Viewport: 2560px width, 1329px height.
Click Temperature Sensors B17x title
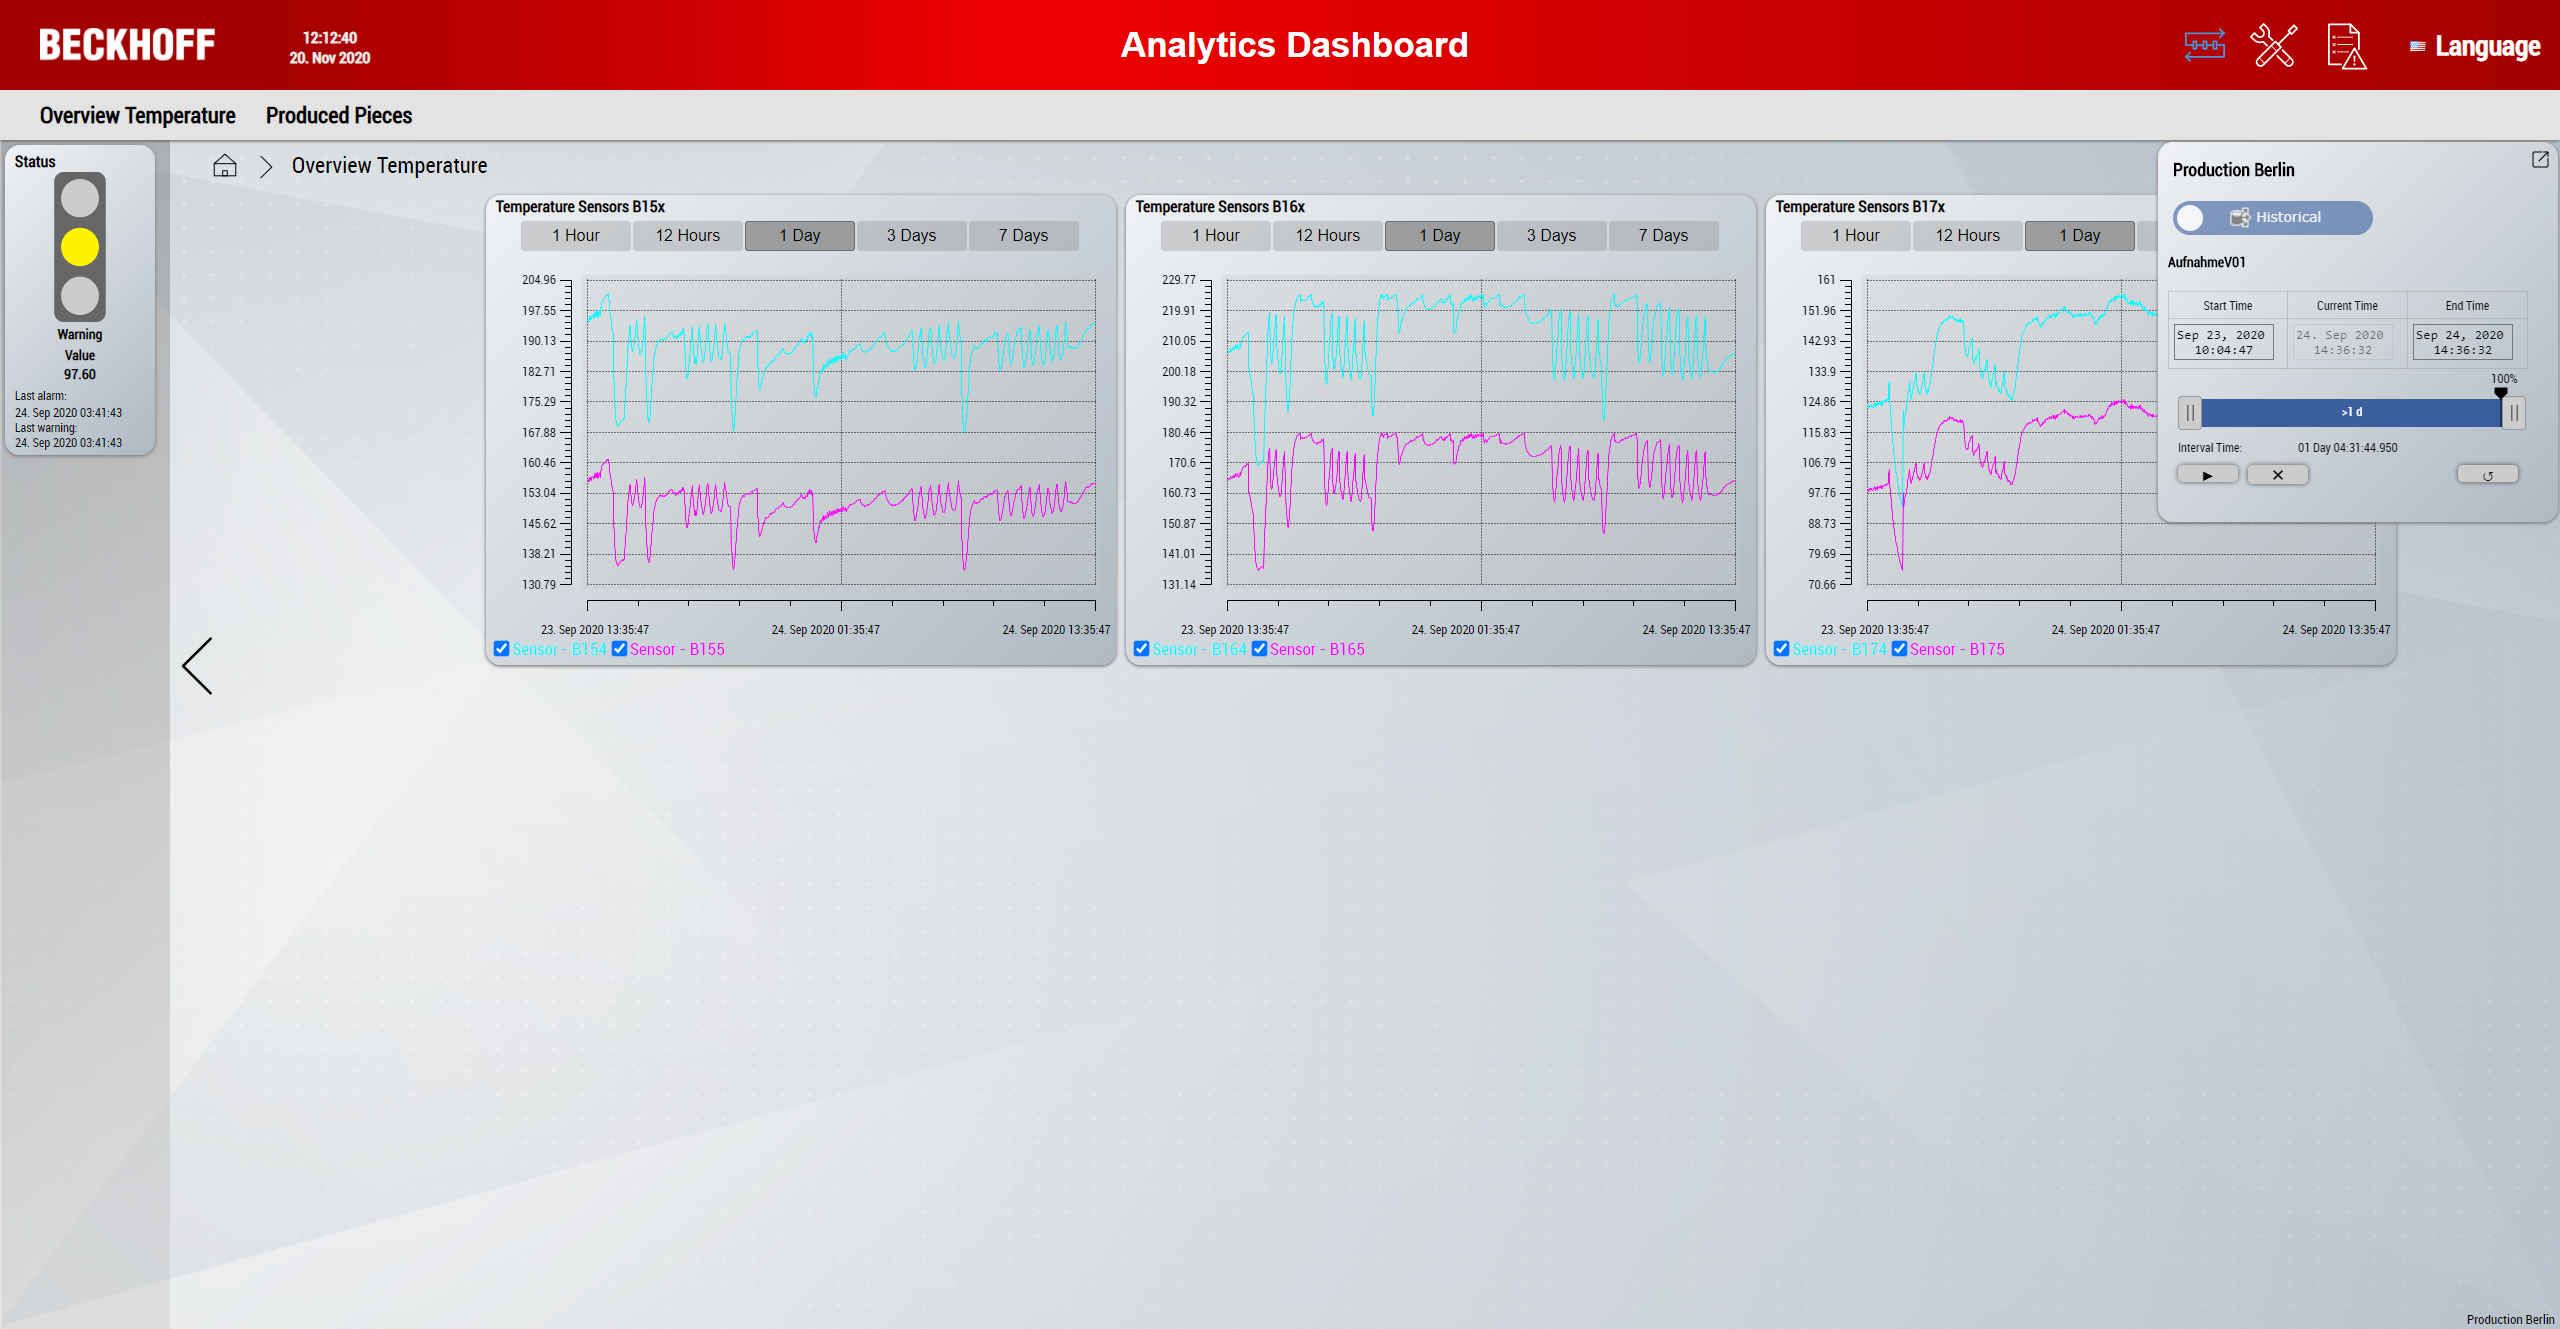(1860, 207)
